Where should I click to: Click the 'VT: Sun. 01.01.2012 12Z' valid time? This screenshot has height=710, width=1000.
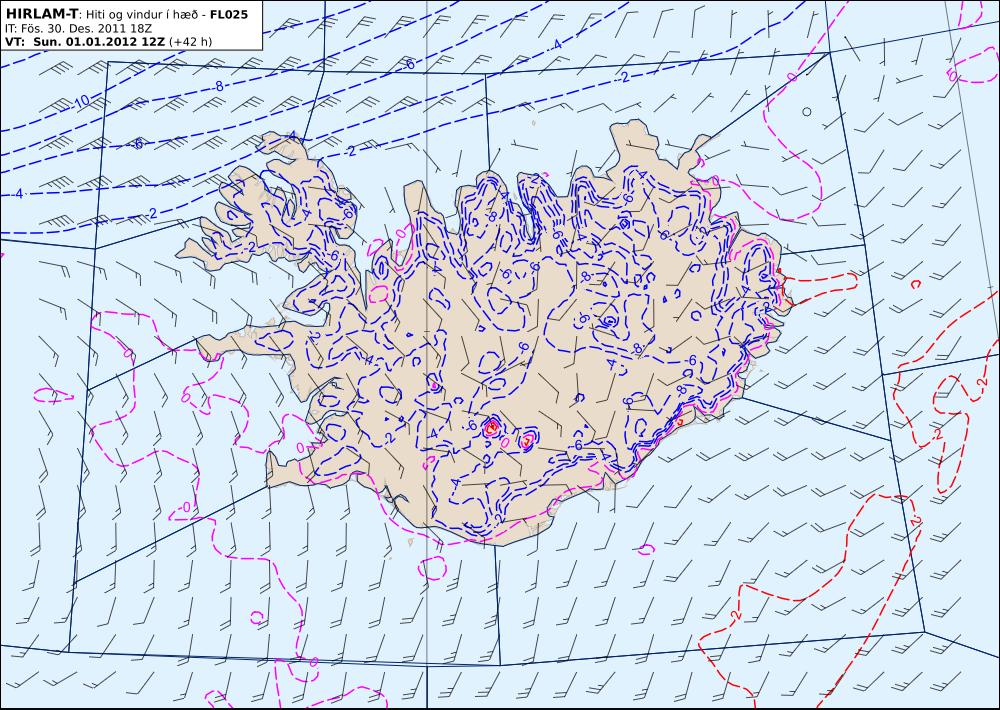[x=85, y=42]
